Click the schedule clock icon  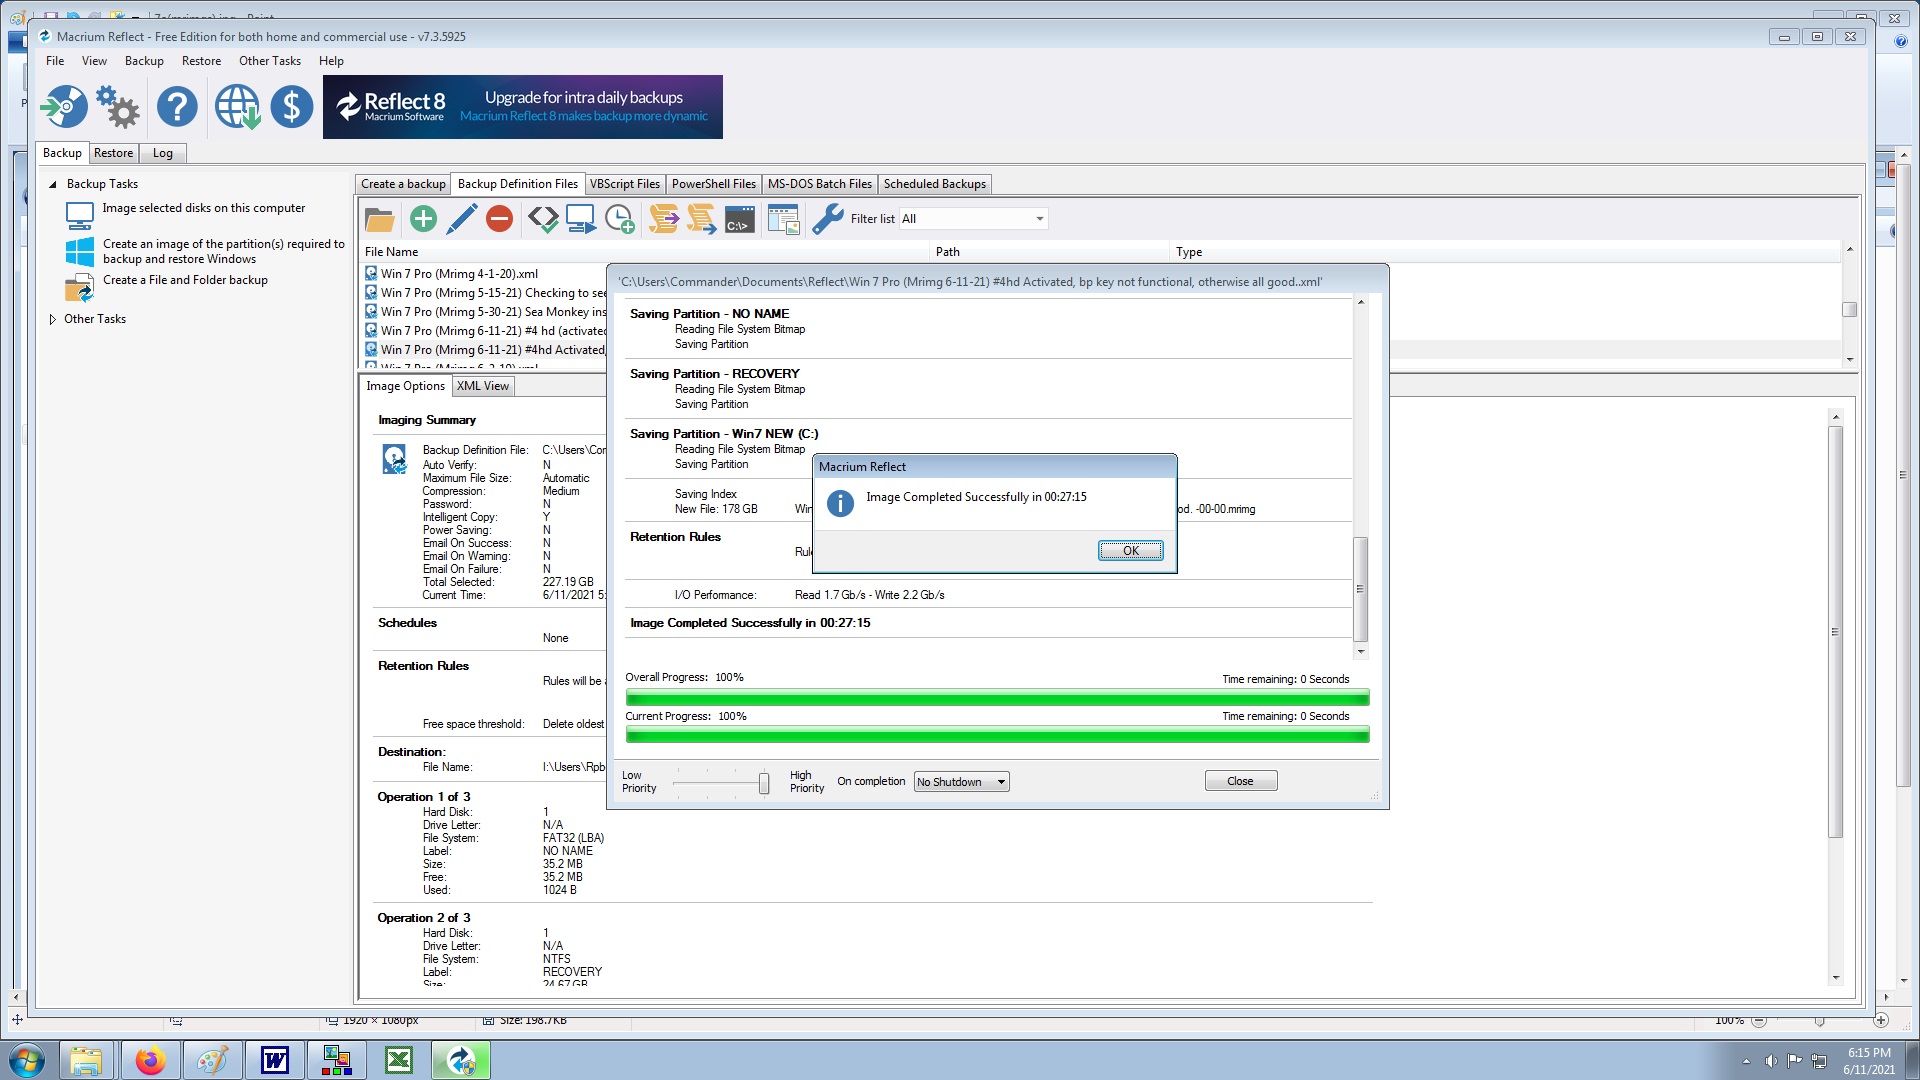coord(619,218)
